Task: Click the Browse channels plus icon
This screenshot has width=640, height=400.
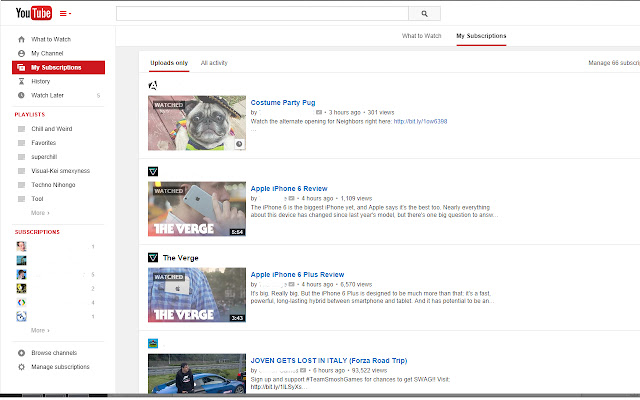Action: [x=22, y=353]
